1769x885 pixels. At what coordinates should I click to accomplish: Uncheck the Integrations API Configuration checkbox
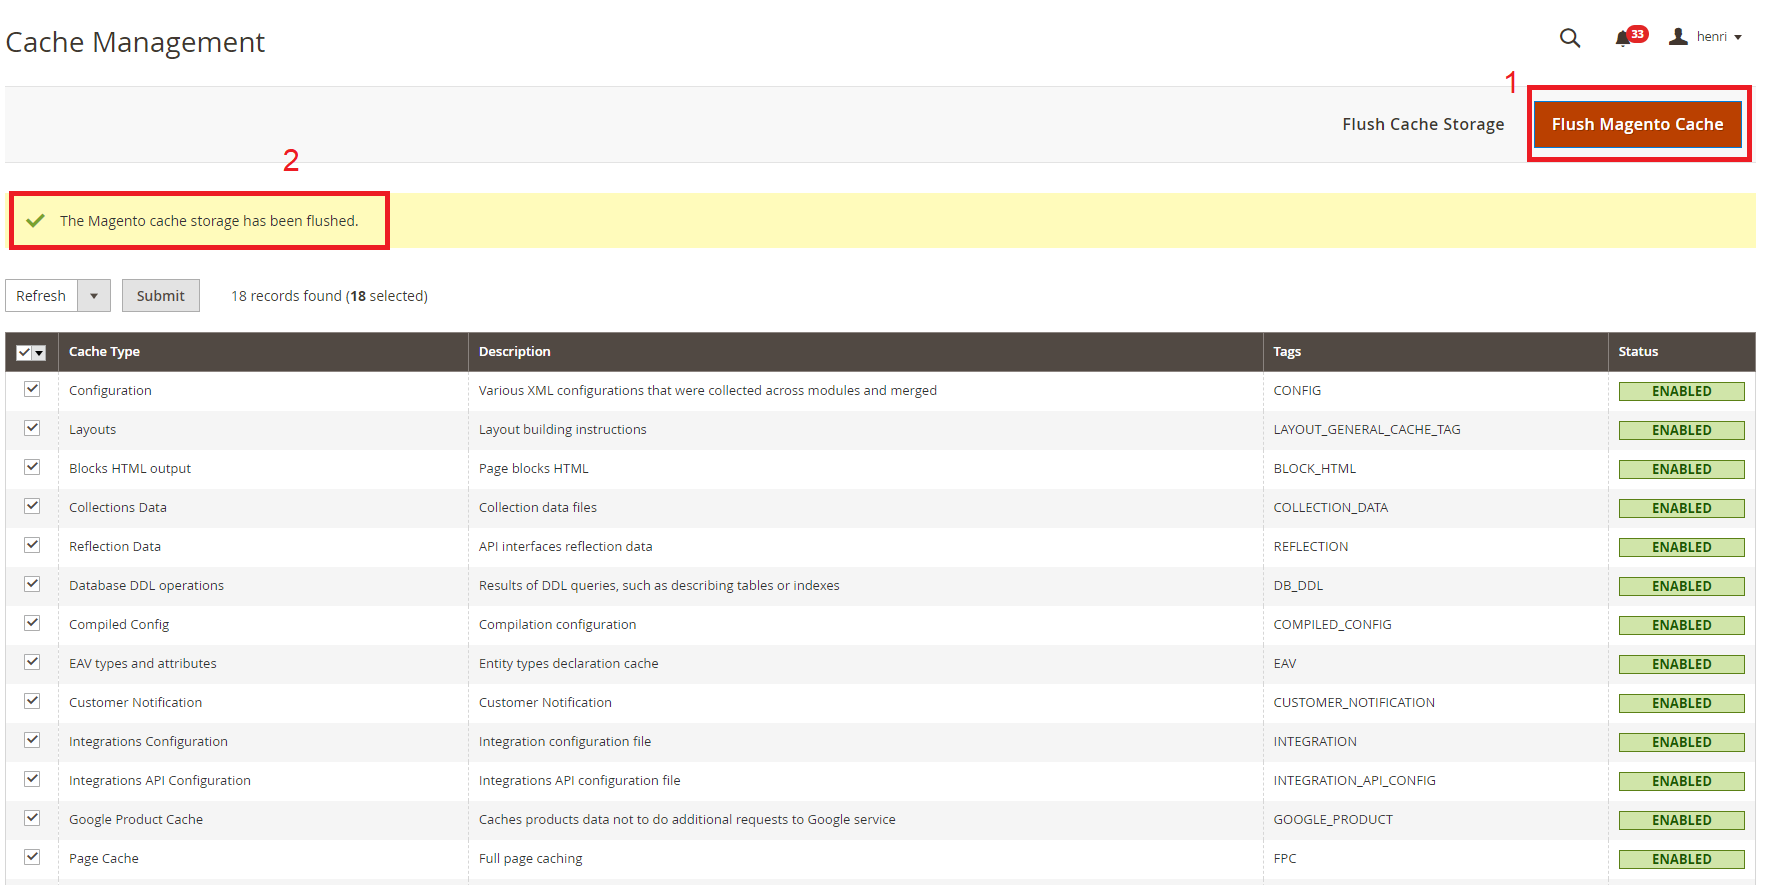point(32,779)
